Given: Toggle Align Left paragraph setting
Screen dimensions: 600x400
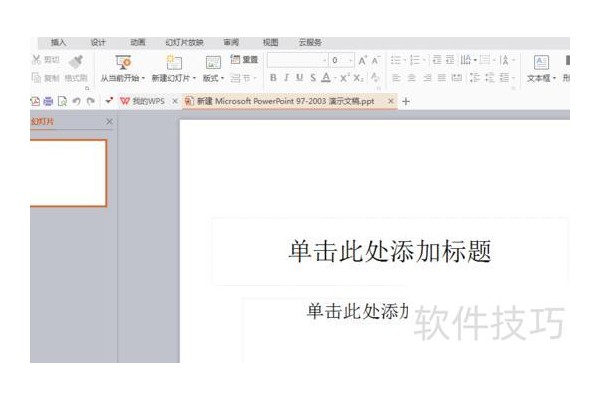Looking at the screenshot, I should (396, 78).
